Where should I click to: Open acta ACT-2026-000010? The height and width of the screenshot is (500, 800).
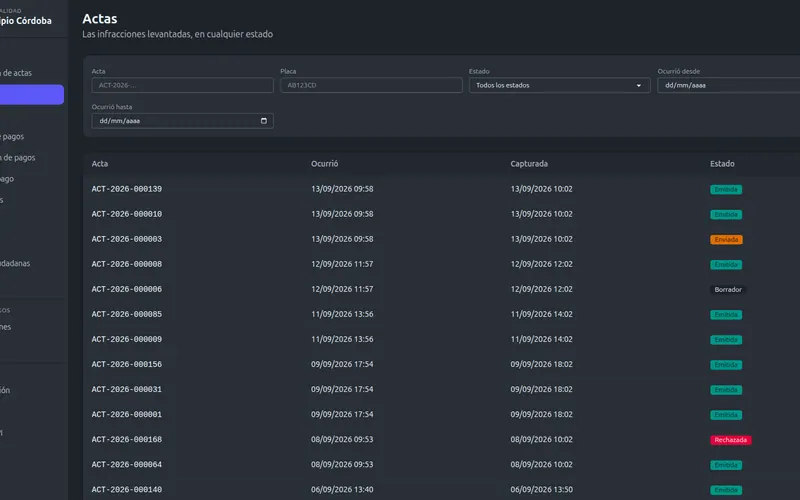pos(127,214)
